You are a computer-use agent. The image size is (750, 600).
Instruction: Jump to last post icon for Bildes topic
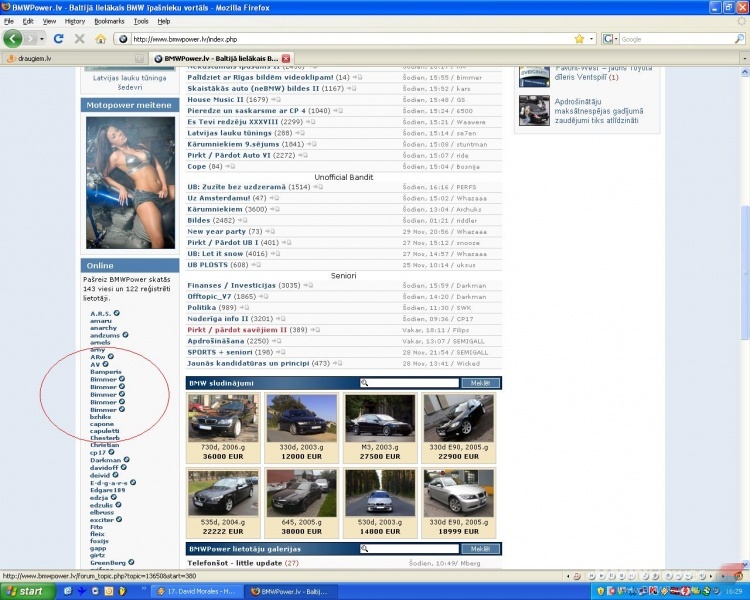coord(243,221)
